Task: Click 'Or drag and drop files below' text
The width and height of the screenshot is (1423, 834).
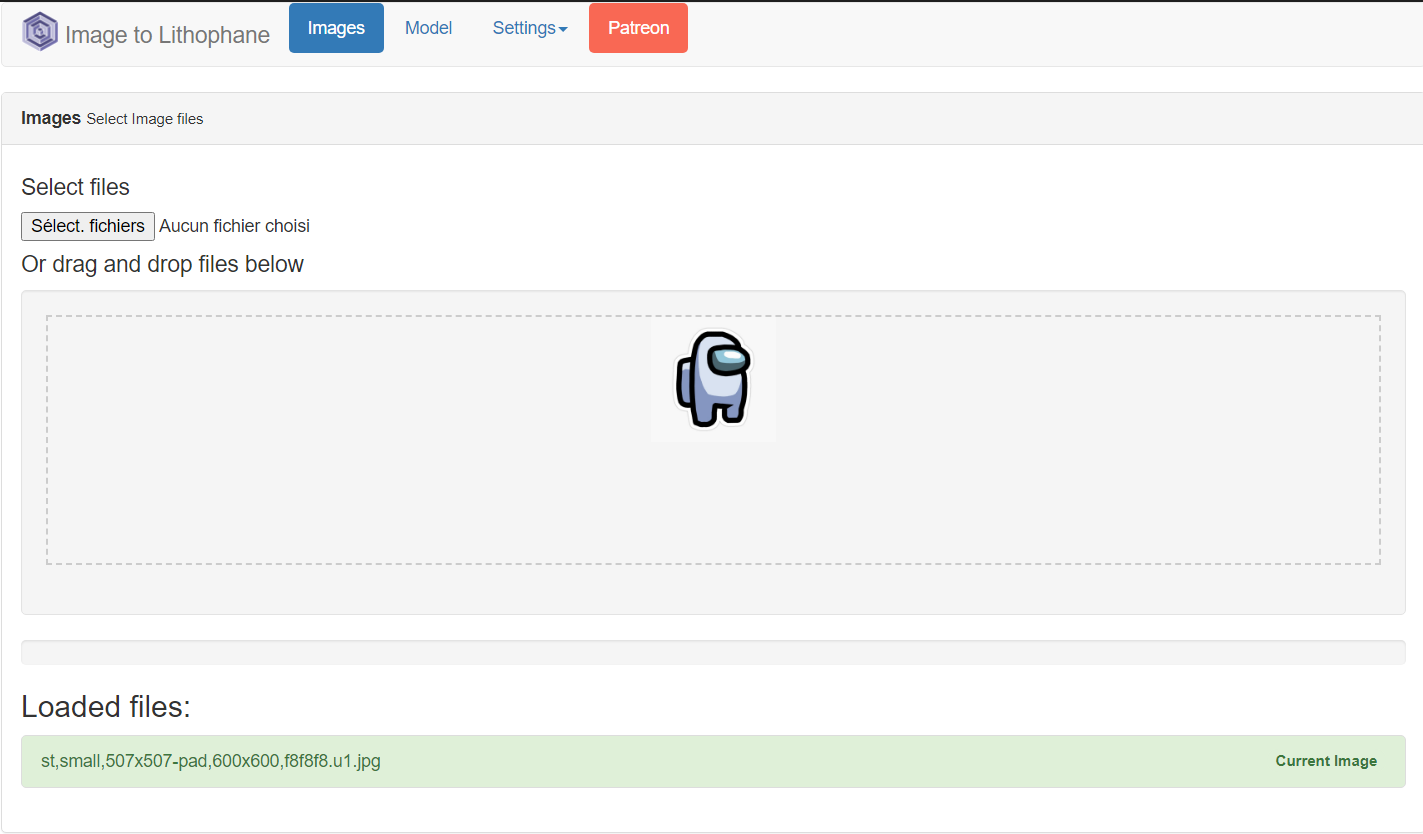Action: [x=162, y=264]
